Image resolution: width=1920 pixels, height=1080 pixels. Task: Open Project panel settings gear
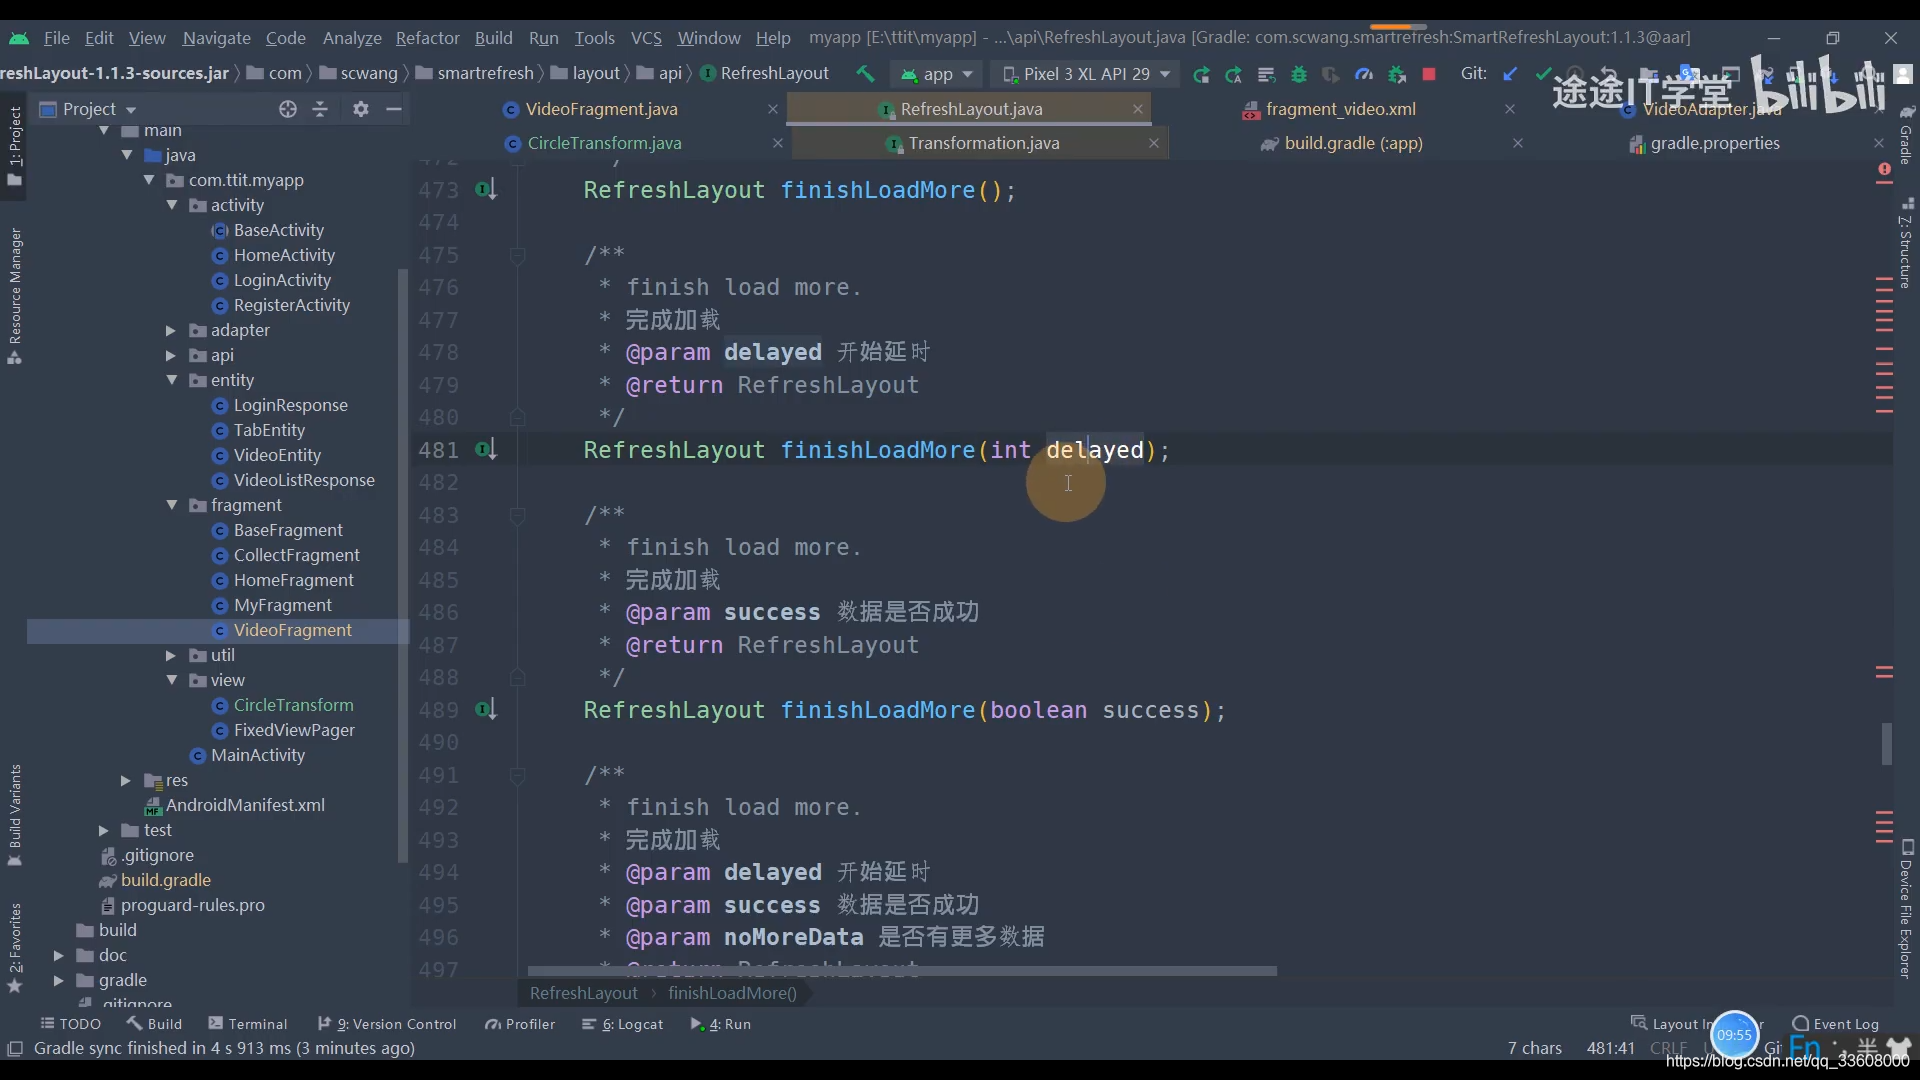pyautogui.click(x=361, y=109)
